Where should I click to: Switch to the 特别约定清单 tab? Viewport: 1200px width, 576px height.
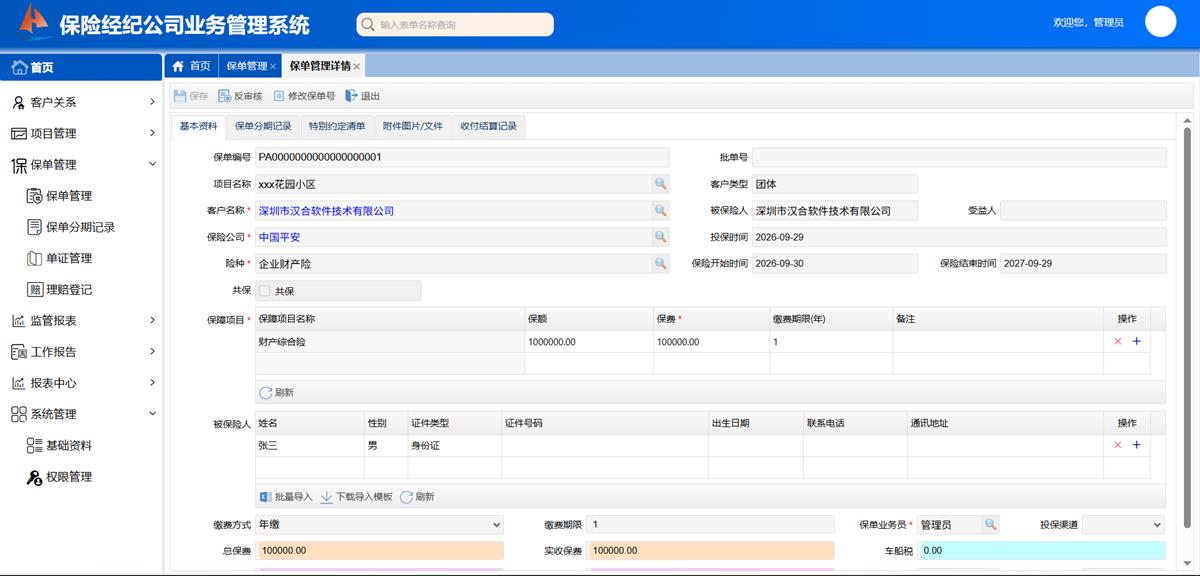pos(337,126)
